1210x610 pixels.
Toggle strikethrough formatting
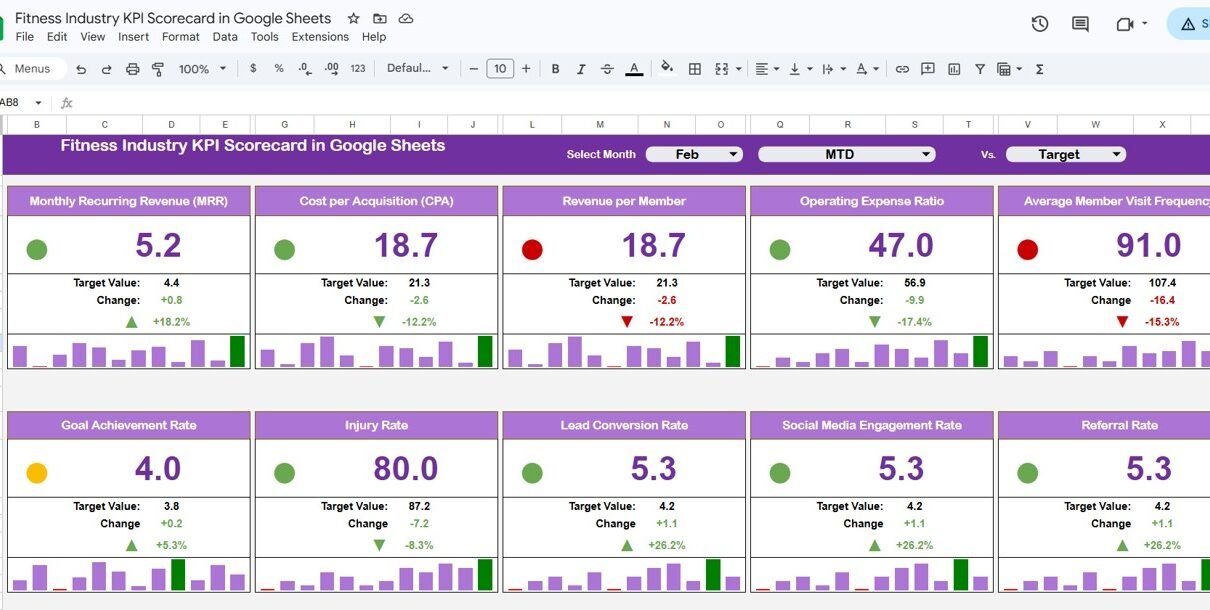tap(607, 69)
